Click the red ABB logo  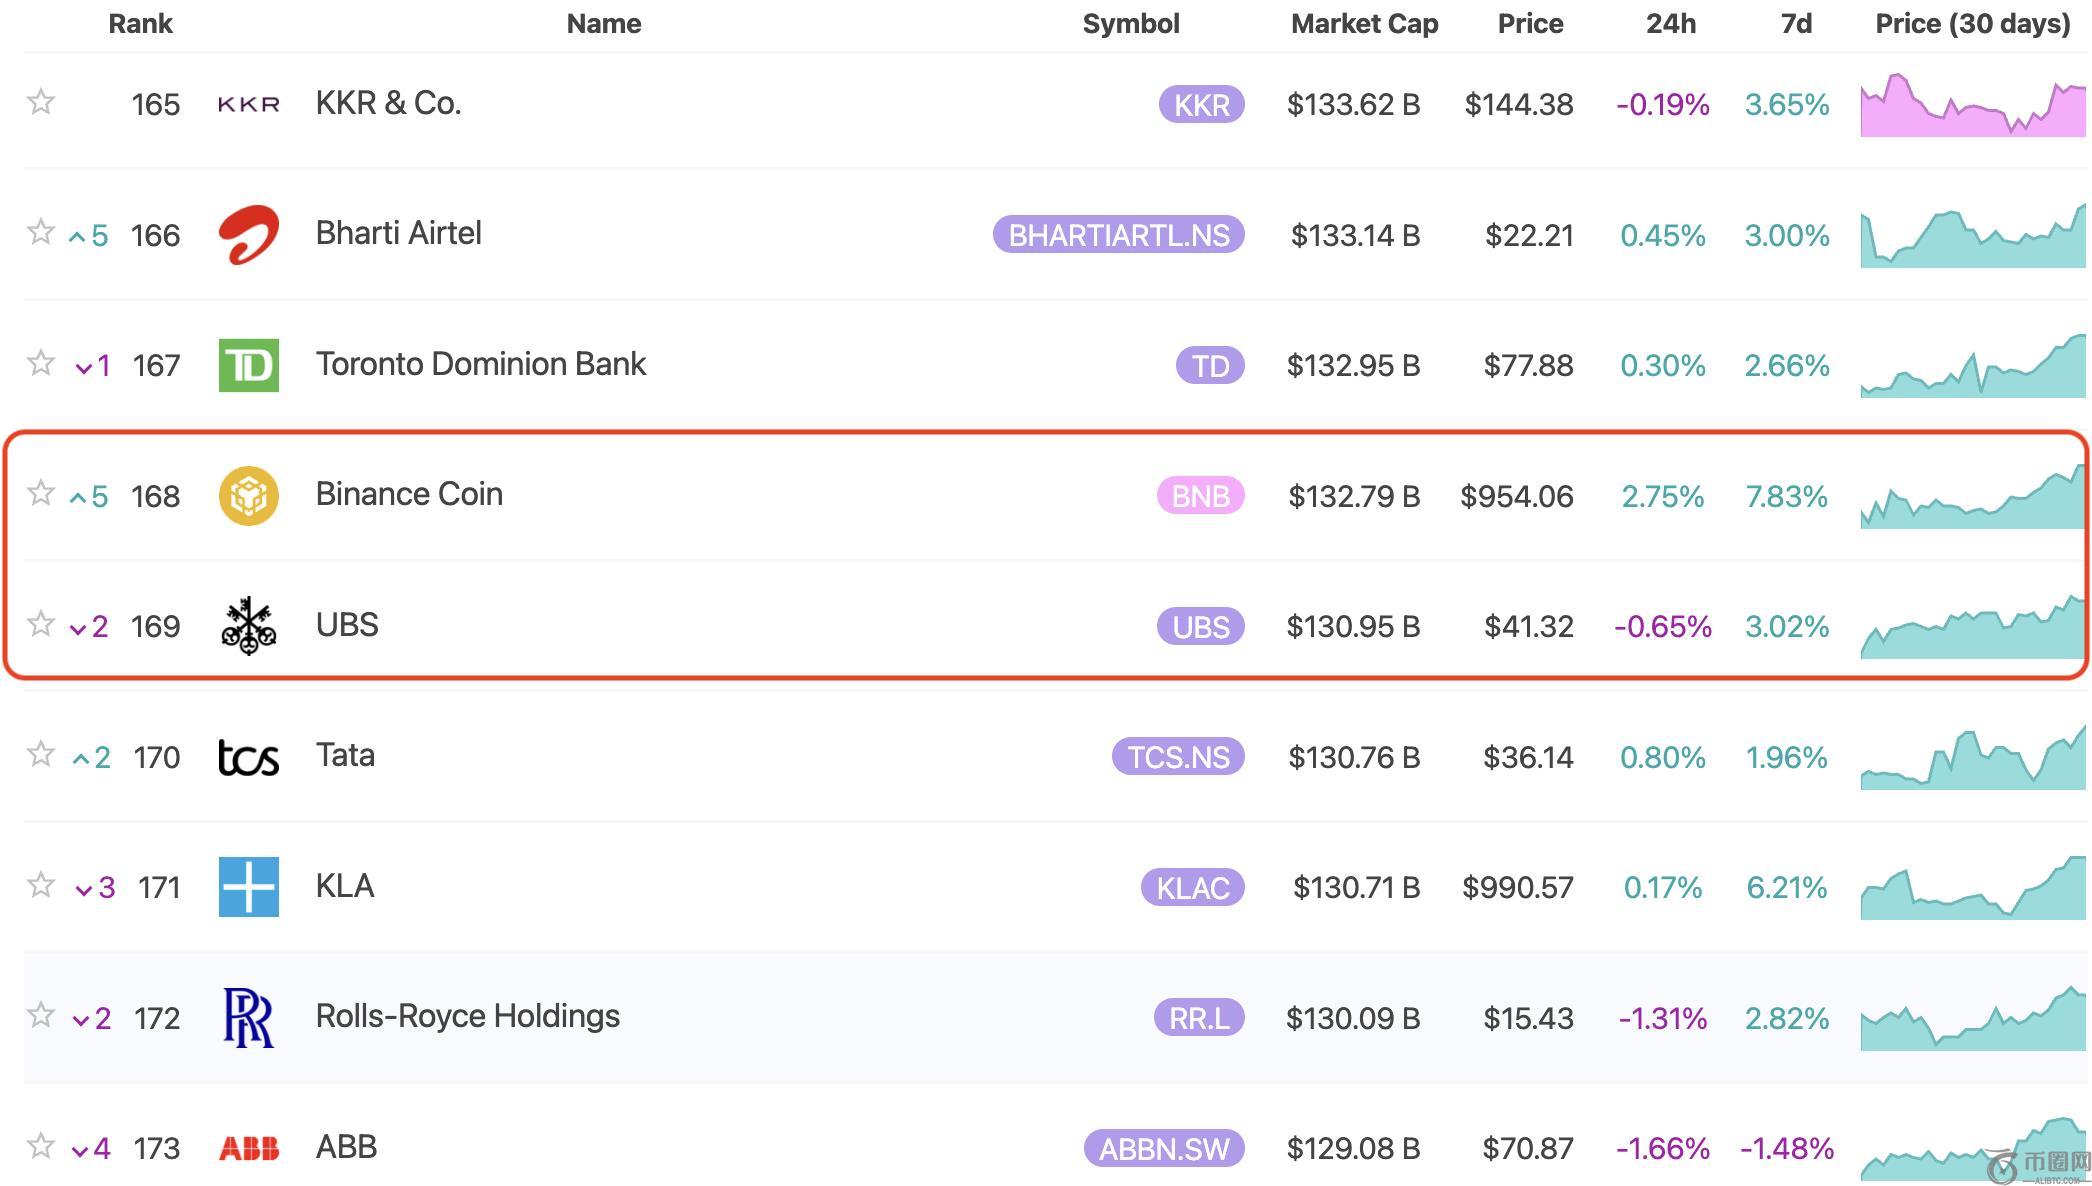[x=248, y=1148]
